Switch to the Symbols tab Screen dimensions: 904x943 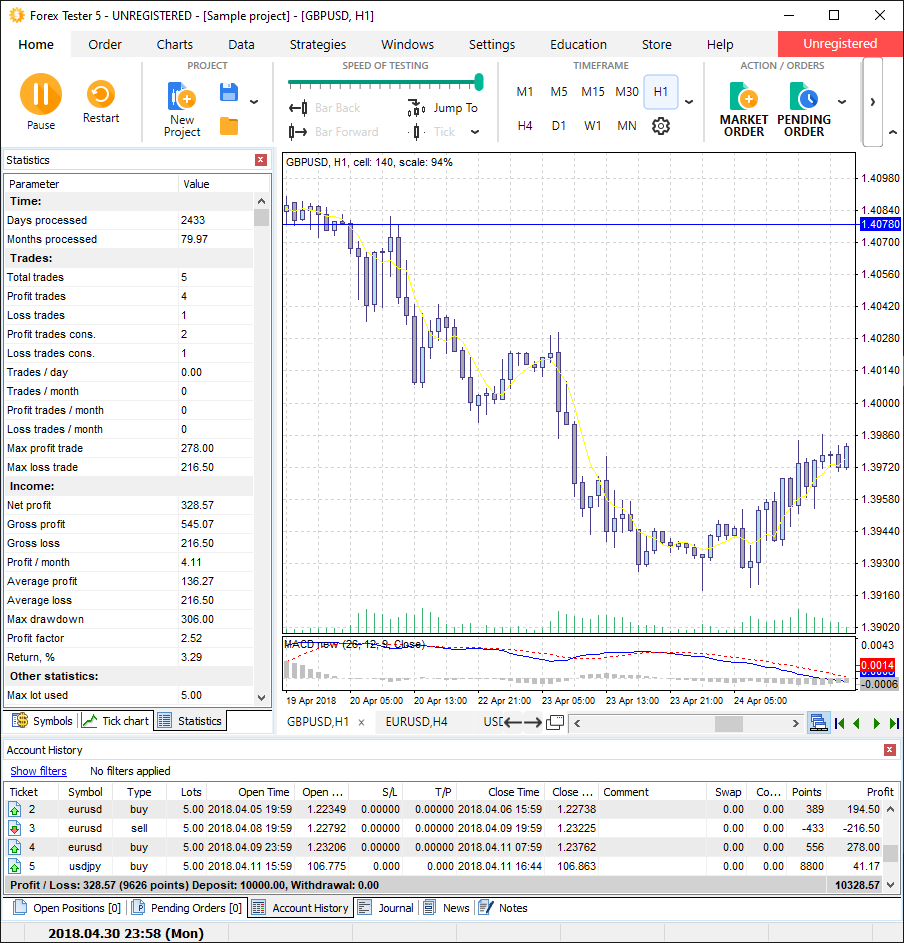coord(42,720)
